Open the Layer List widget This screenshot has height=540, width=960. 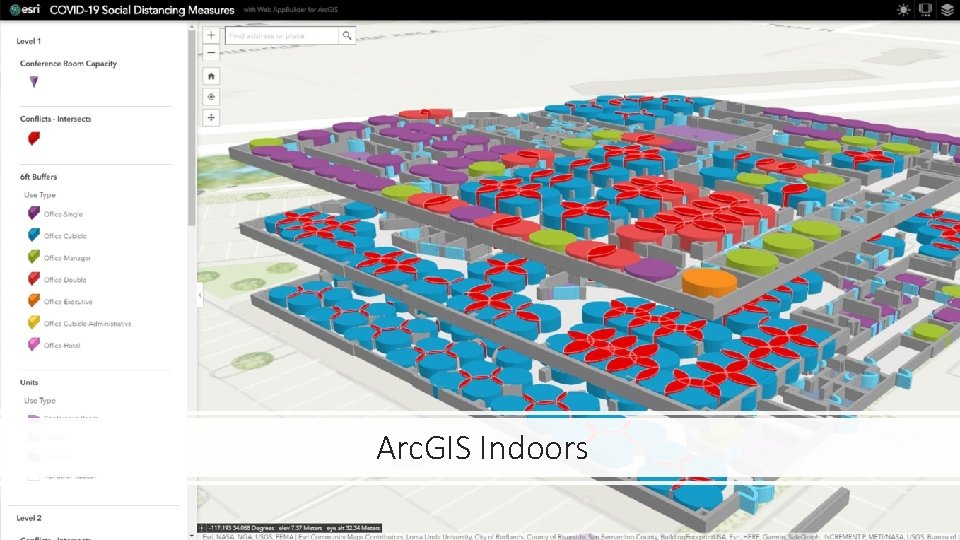(947, 10)
